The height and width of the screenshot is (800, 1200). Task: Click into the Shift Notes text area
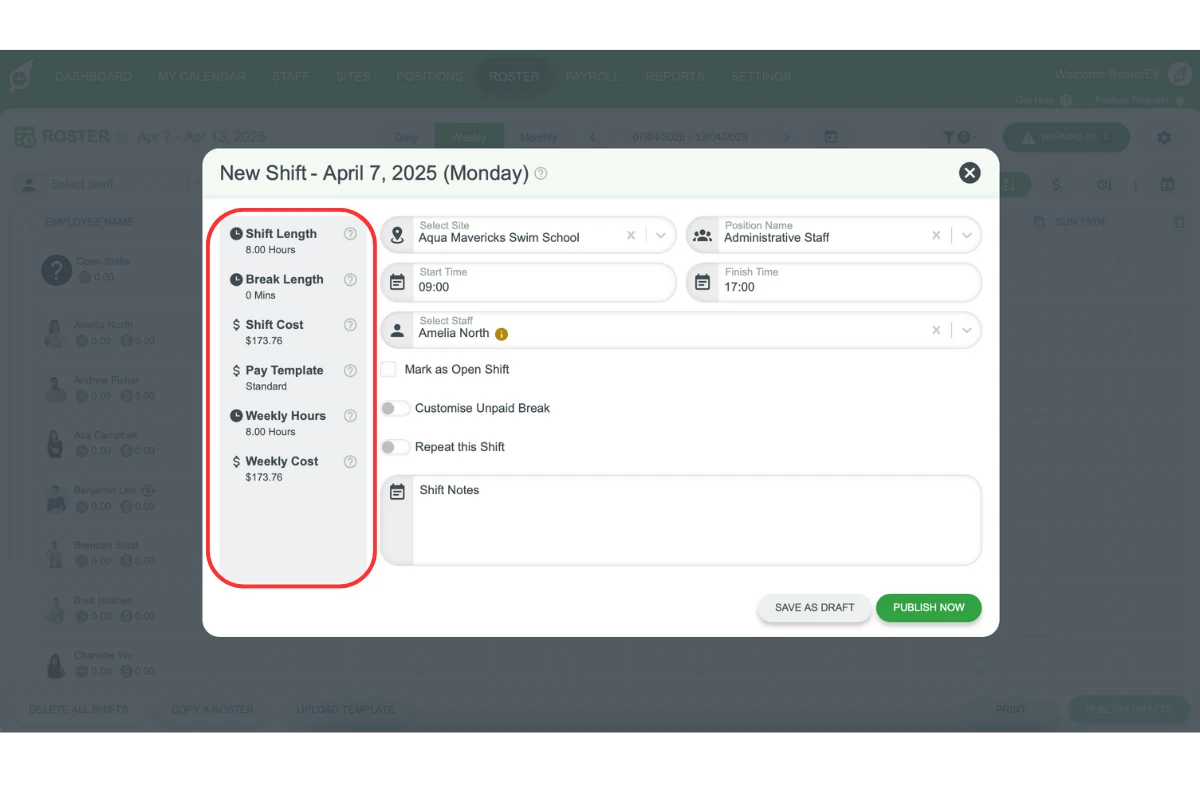[x=696, y=520]
